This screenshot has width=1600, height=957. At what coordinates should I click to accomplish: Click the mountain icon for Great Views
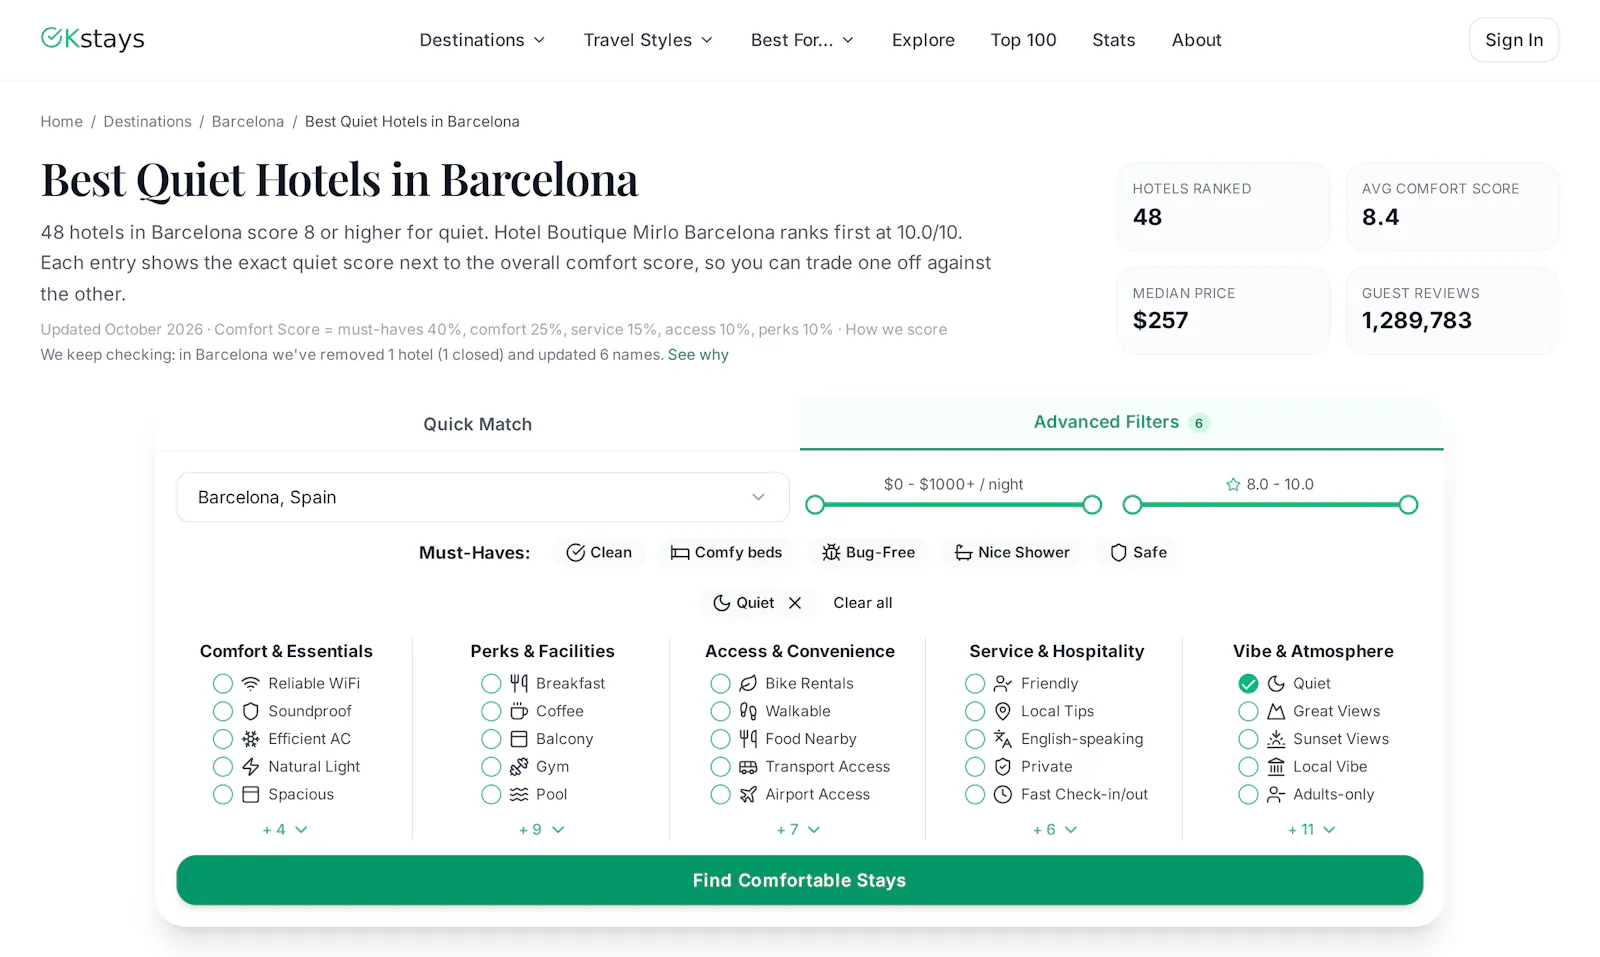click(1276, 711)
